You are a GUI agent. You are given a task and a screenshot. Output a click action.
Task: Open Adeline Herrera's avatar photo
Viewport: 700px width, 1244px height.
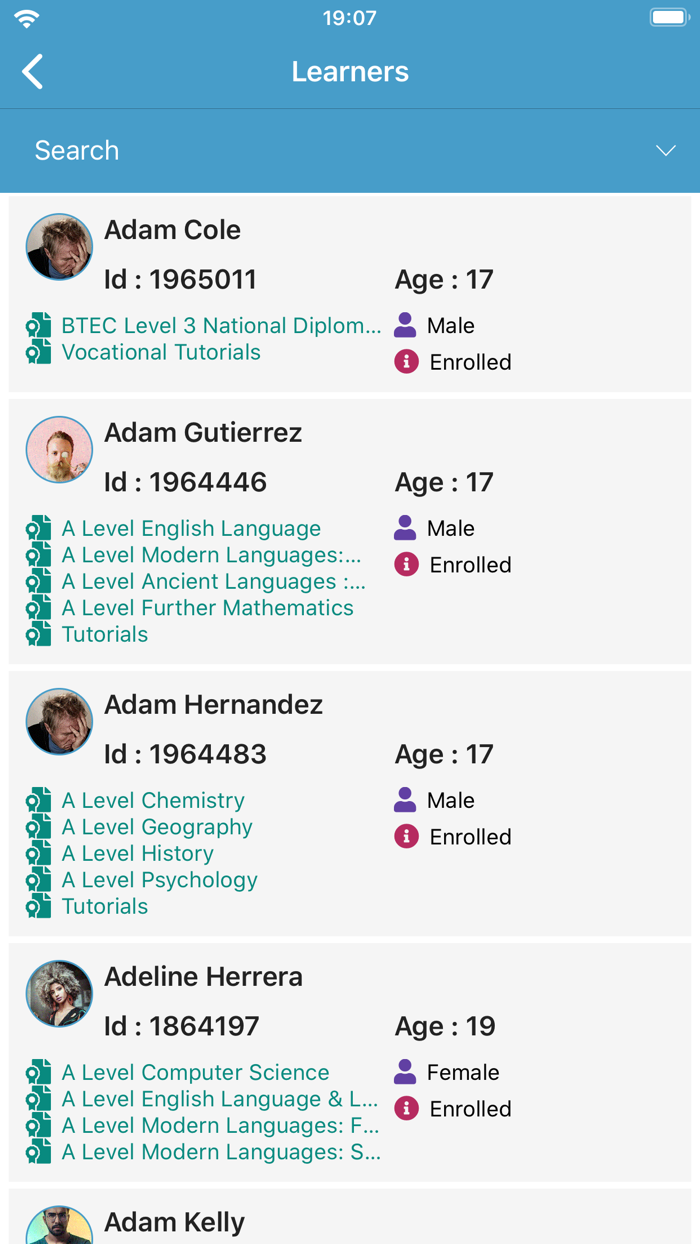(x=59, y=994)
